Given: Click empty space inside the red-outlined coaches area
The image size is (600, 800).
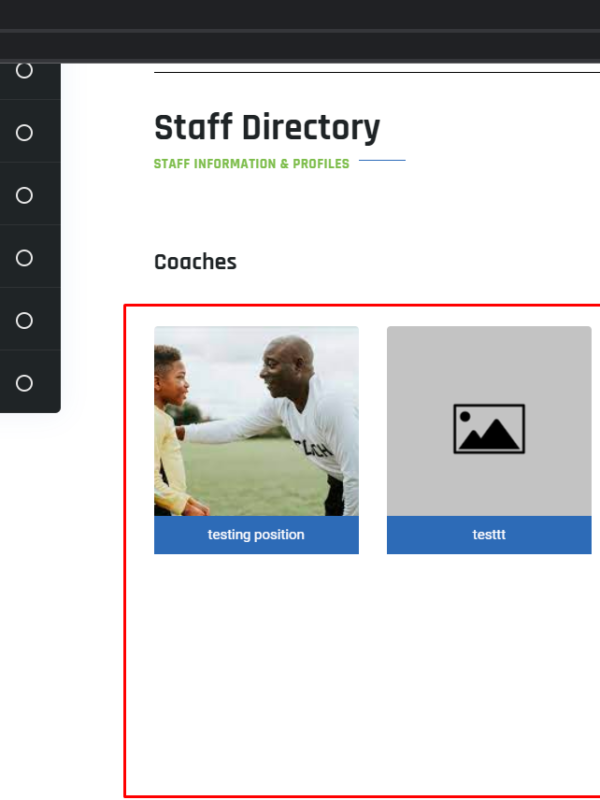Looking at the screenshot, I should click(362, 673).
